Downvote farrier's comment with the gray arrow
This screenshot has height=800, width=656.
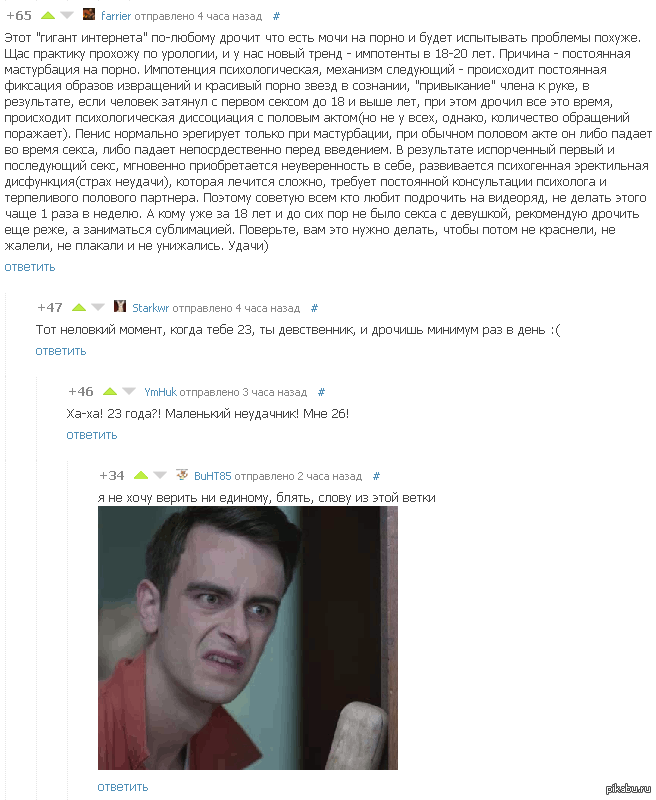(x=67, y=16)
